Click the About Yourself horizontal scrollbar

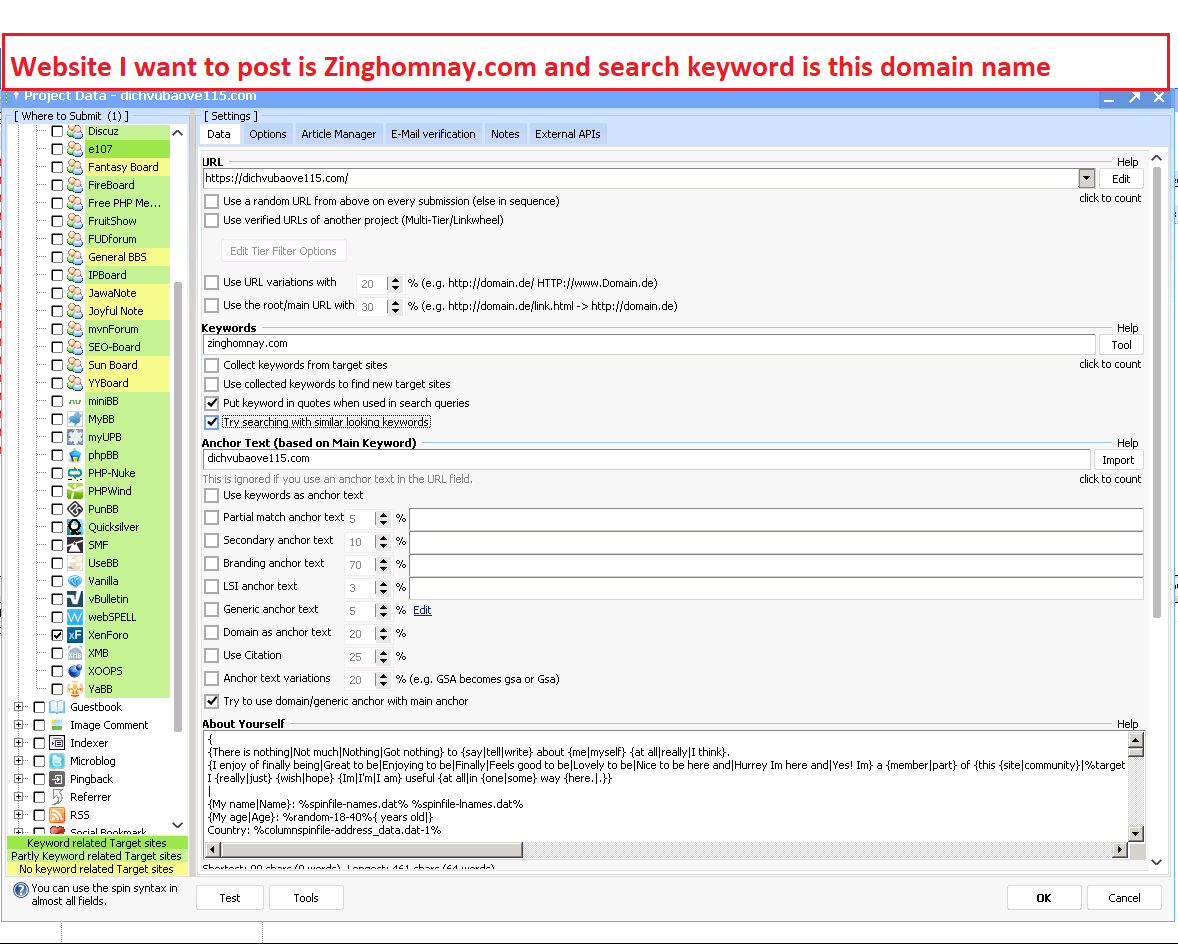click(x=371, y=849)
